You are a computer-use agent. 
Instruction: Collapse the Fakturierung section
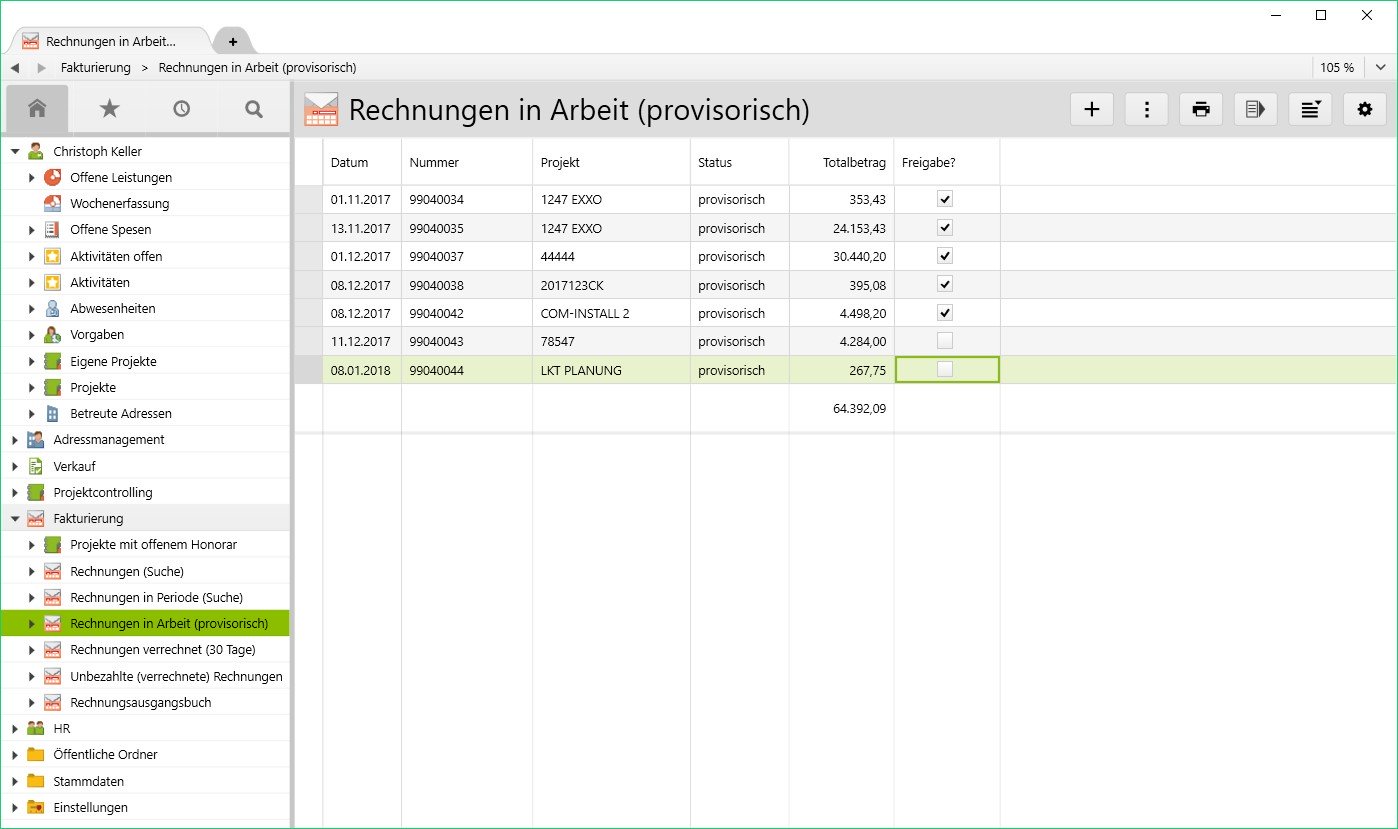coord(15,518)
